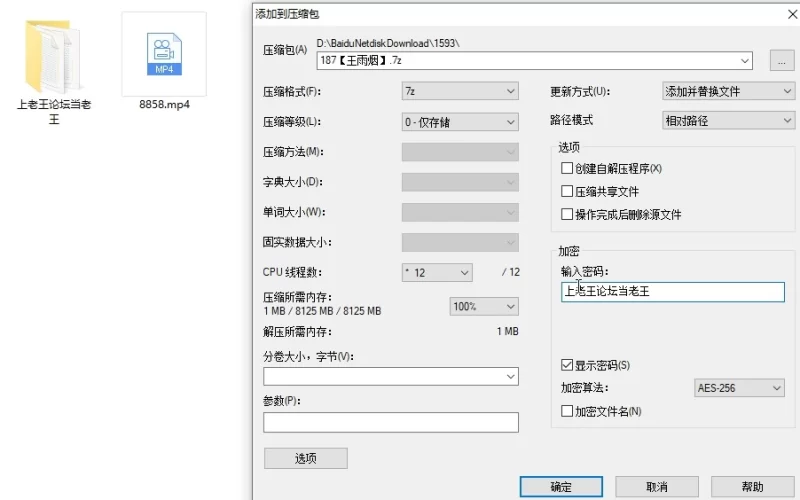The width and height of the screenshot is (800, 500).
Task: Select the 8858.mp4 video file icon
Action: [164, 54]
